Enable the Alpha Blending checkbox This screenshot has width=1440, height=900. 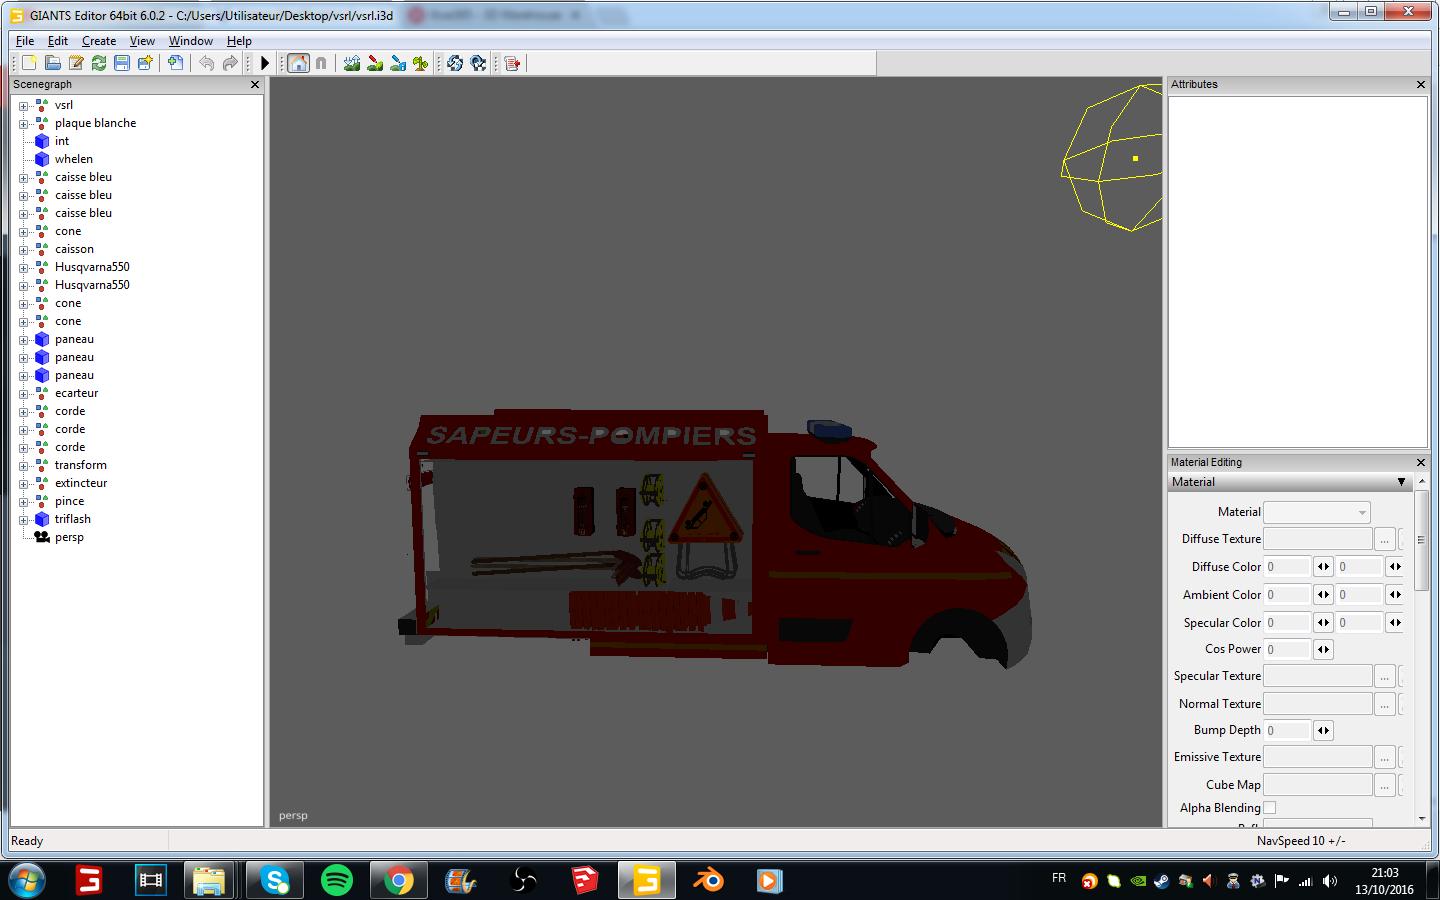pos(1270,808)
